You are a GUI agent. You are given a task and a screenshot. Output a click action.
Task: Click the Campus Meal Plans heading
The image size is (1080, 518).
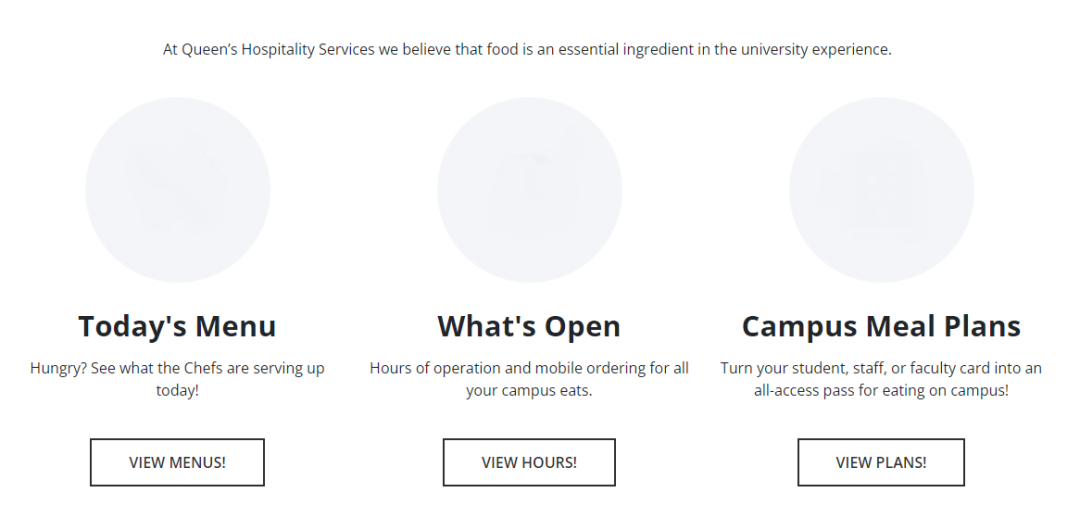[x=881, y=326]
